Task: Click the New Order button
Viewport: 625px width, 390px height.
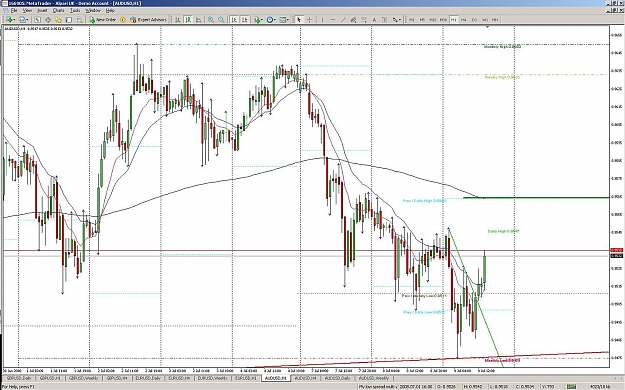Action: pos(102,19)
